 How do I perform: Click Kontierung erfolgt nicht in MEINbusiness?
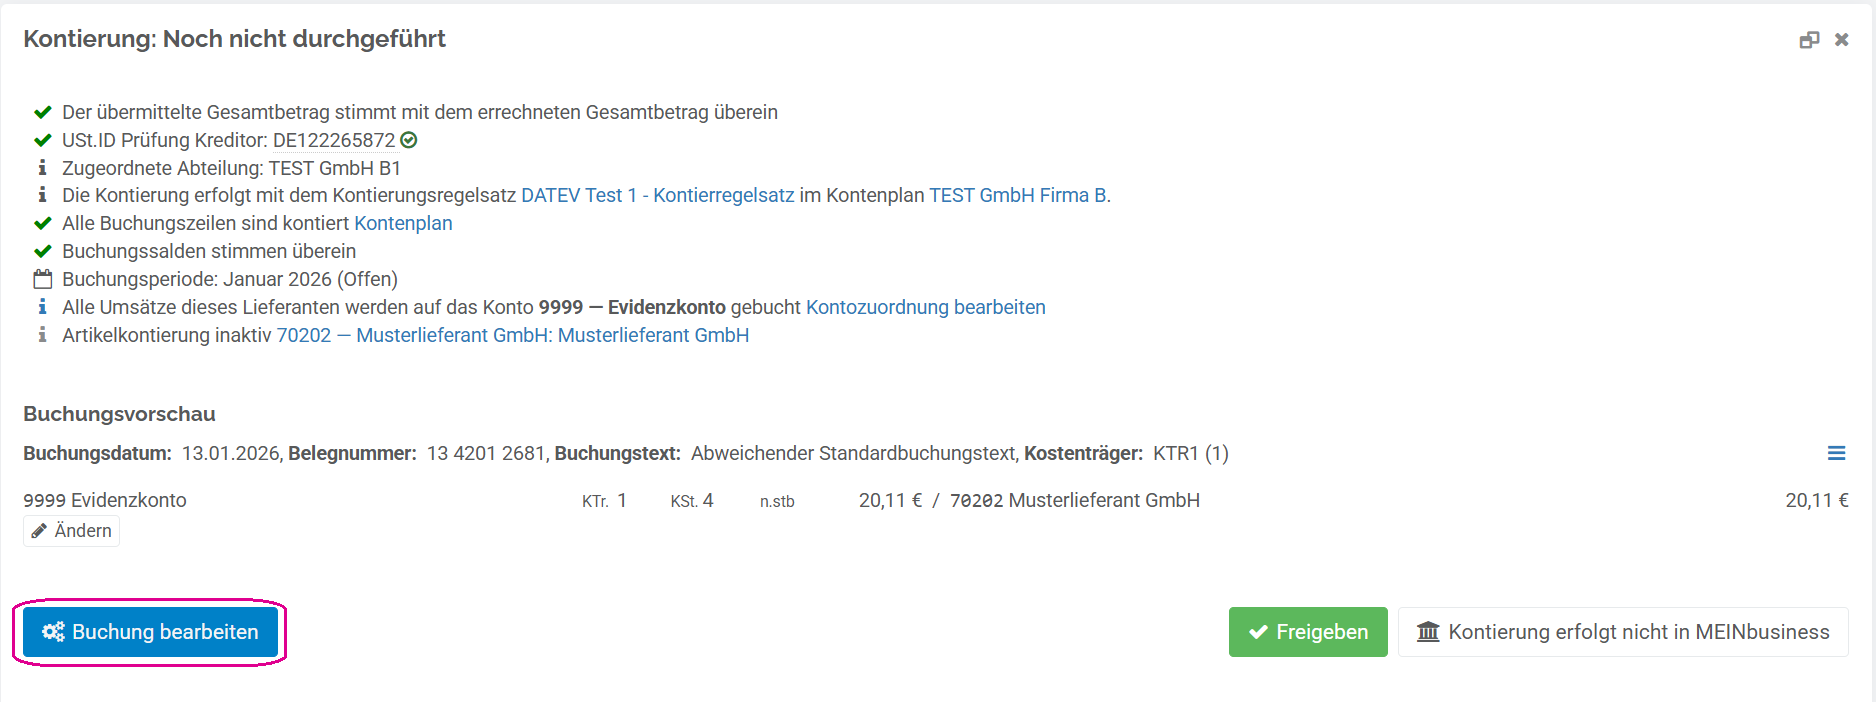coord(1622,632)
